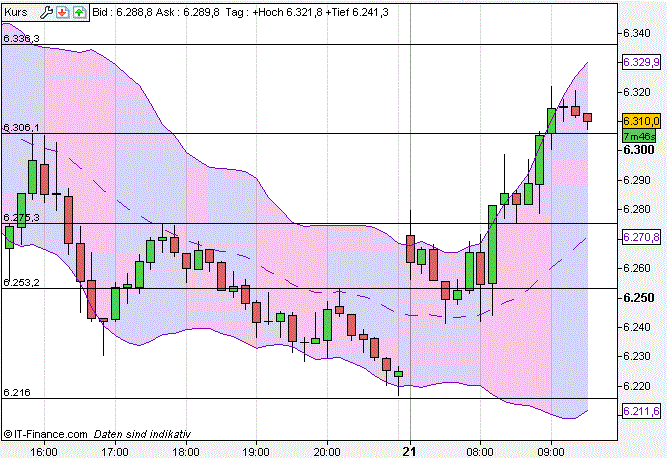Click the 6.340 price scale label
Screen dimensions: 668x458
[x=636, y=33]
